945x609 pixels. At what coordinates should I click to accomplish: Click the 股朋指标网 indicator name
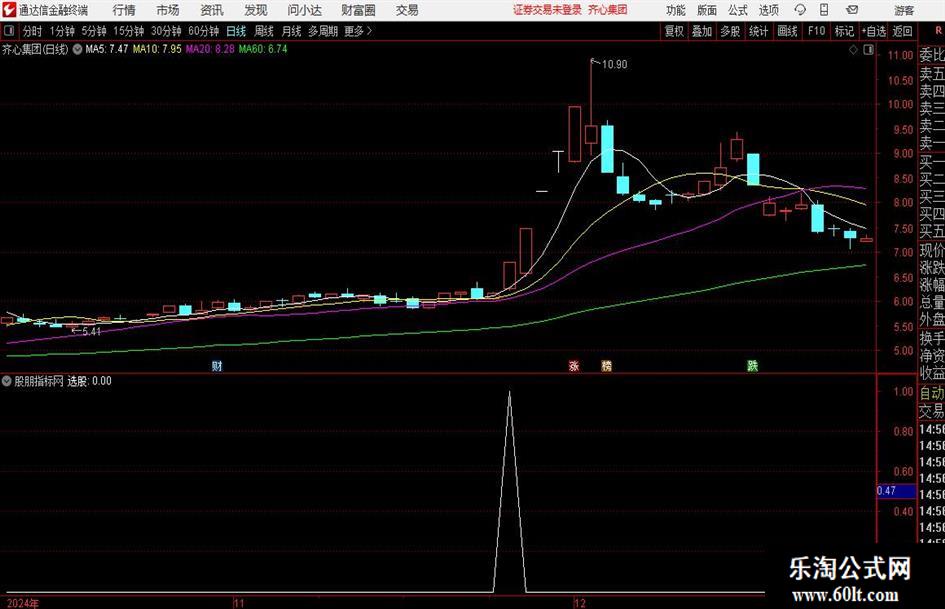coord(39,381)
